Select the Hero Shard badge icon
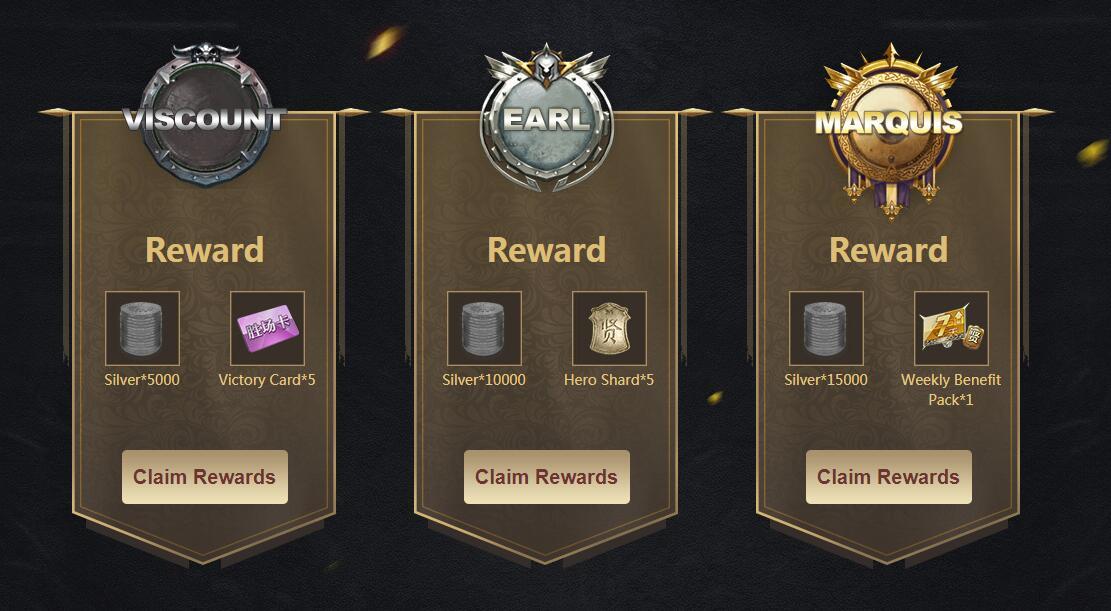This screenshot has height=611, width=1111. pyautogui.click(x=609, y=328)
